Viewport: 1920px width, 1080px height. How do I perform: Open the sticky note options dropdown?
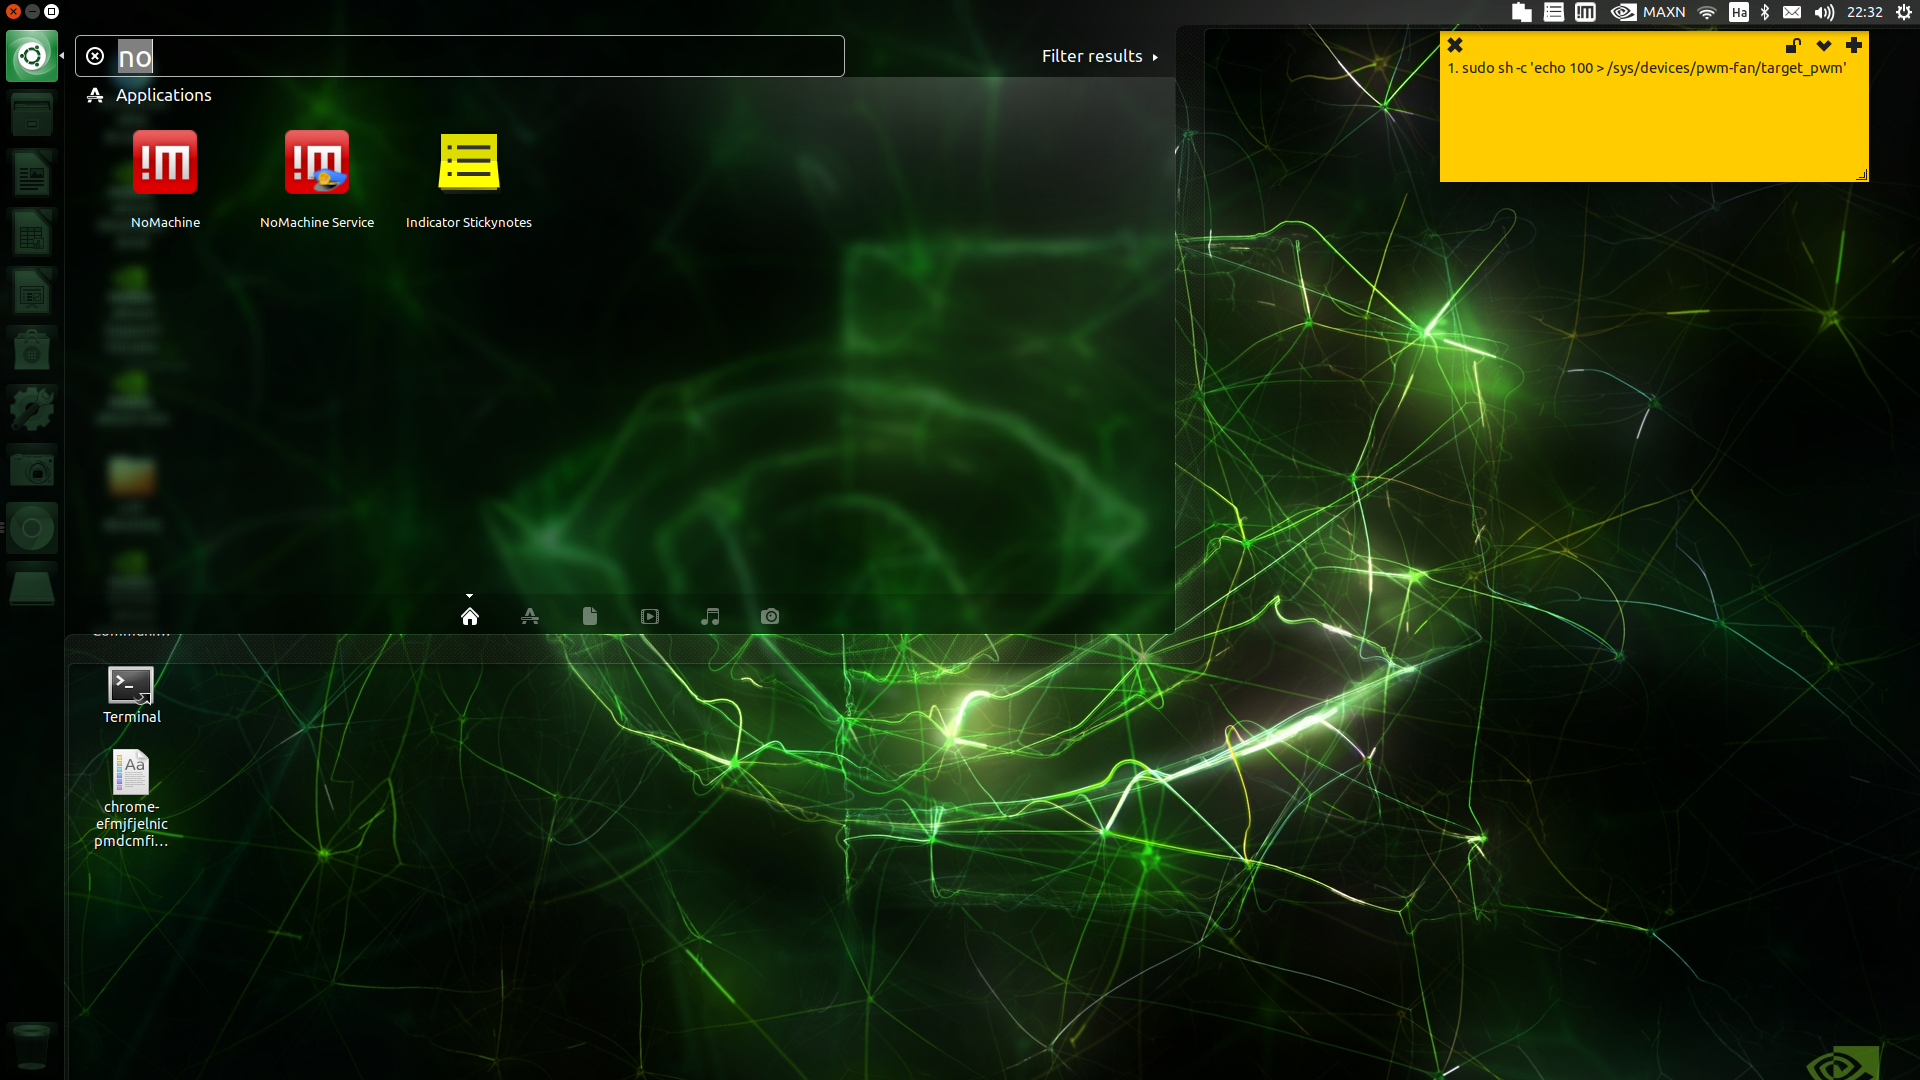pos(1824,45)
